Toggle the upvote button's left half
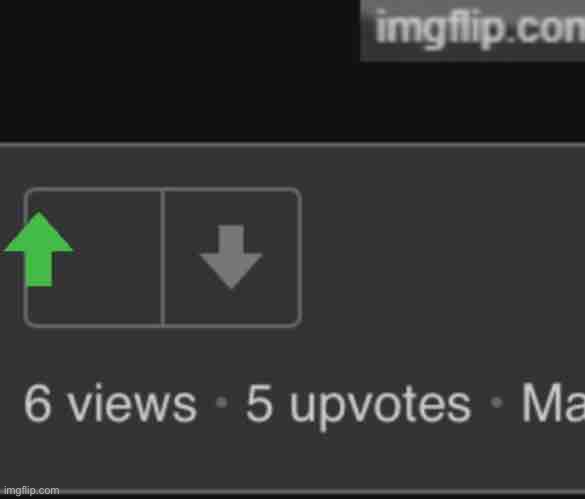The image size is (585, 499). [x=93, y=258]
